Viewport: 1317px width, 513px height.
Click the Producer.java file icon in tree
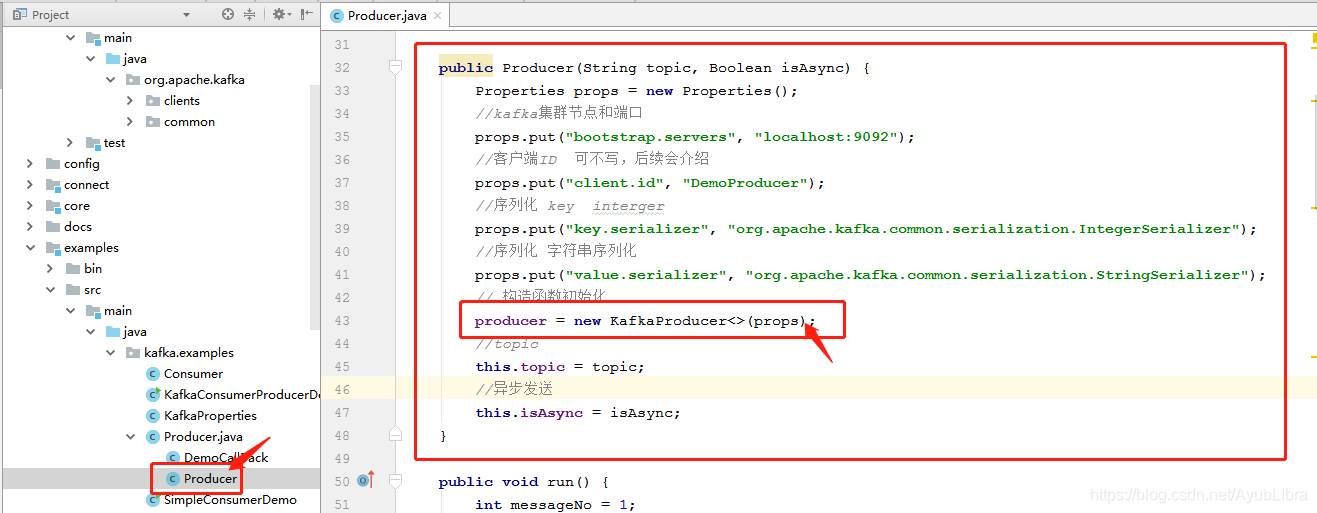pyautogui.click(x=153, y=437)
